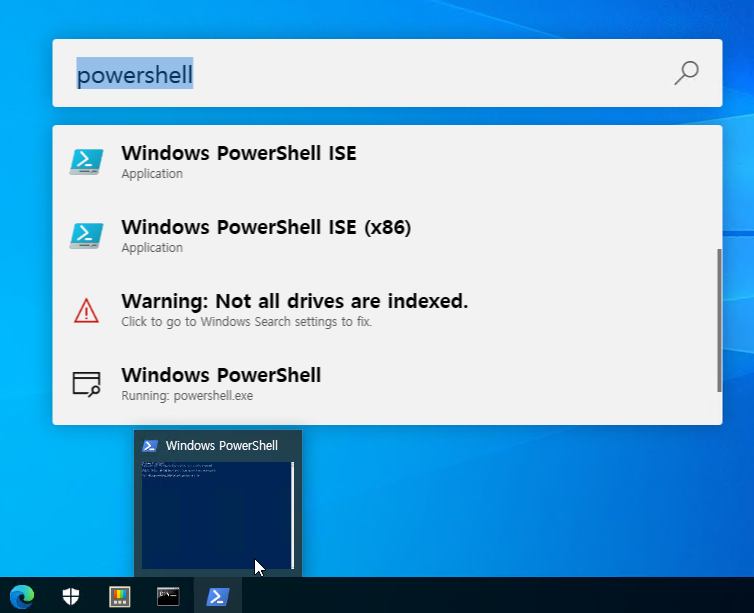Click the 'Not all drives are indexed' warning

pyautogui.click(x=294, y=301)
